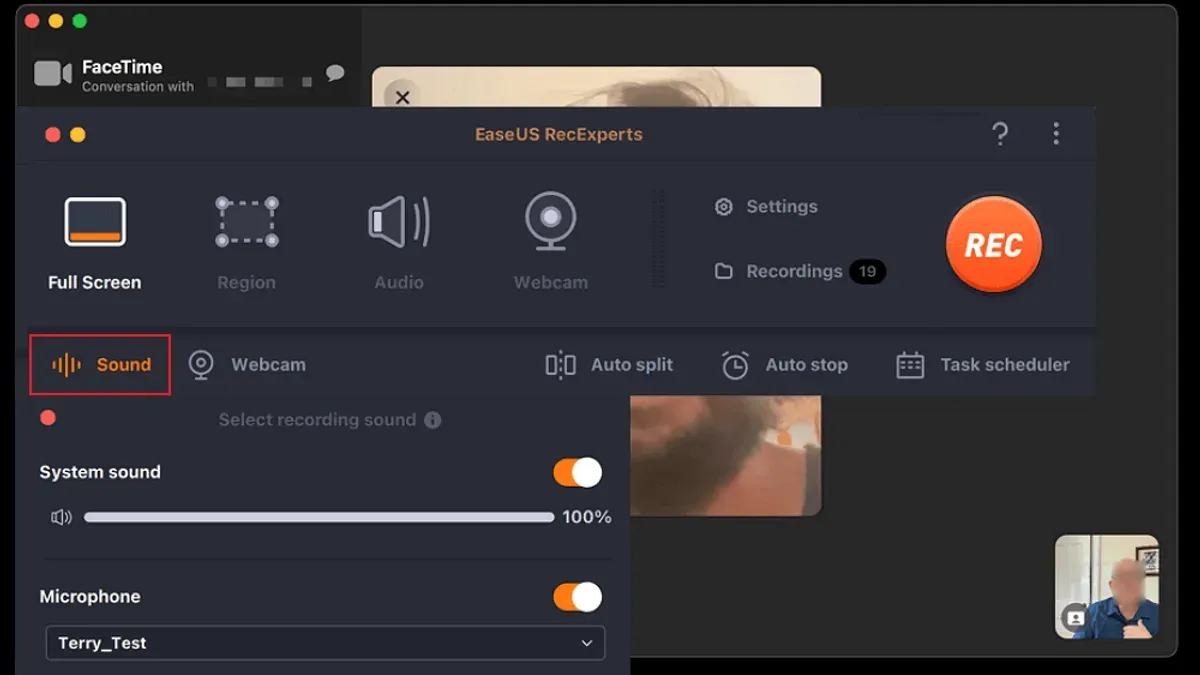Screen dimensions: 1200x675
Task: Click the EaseUS RecExperts window title
Action: [559, 134]
